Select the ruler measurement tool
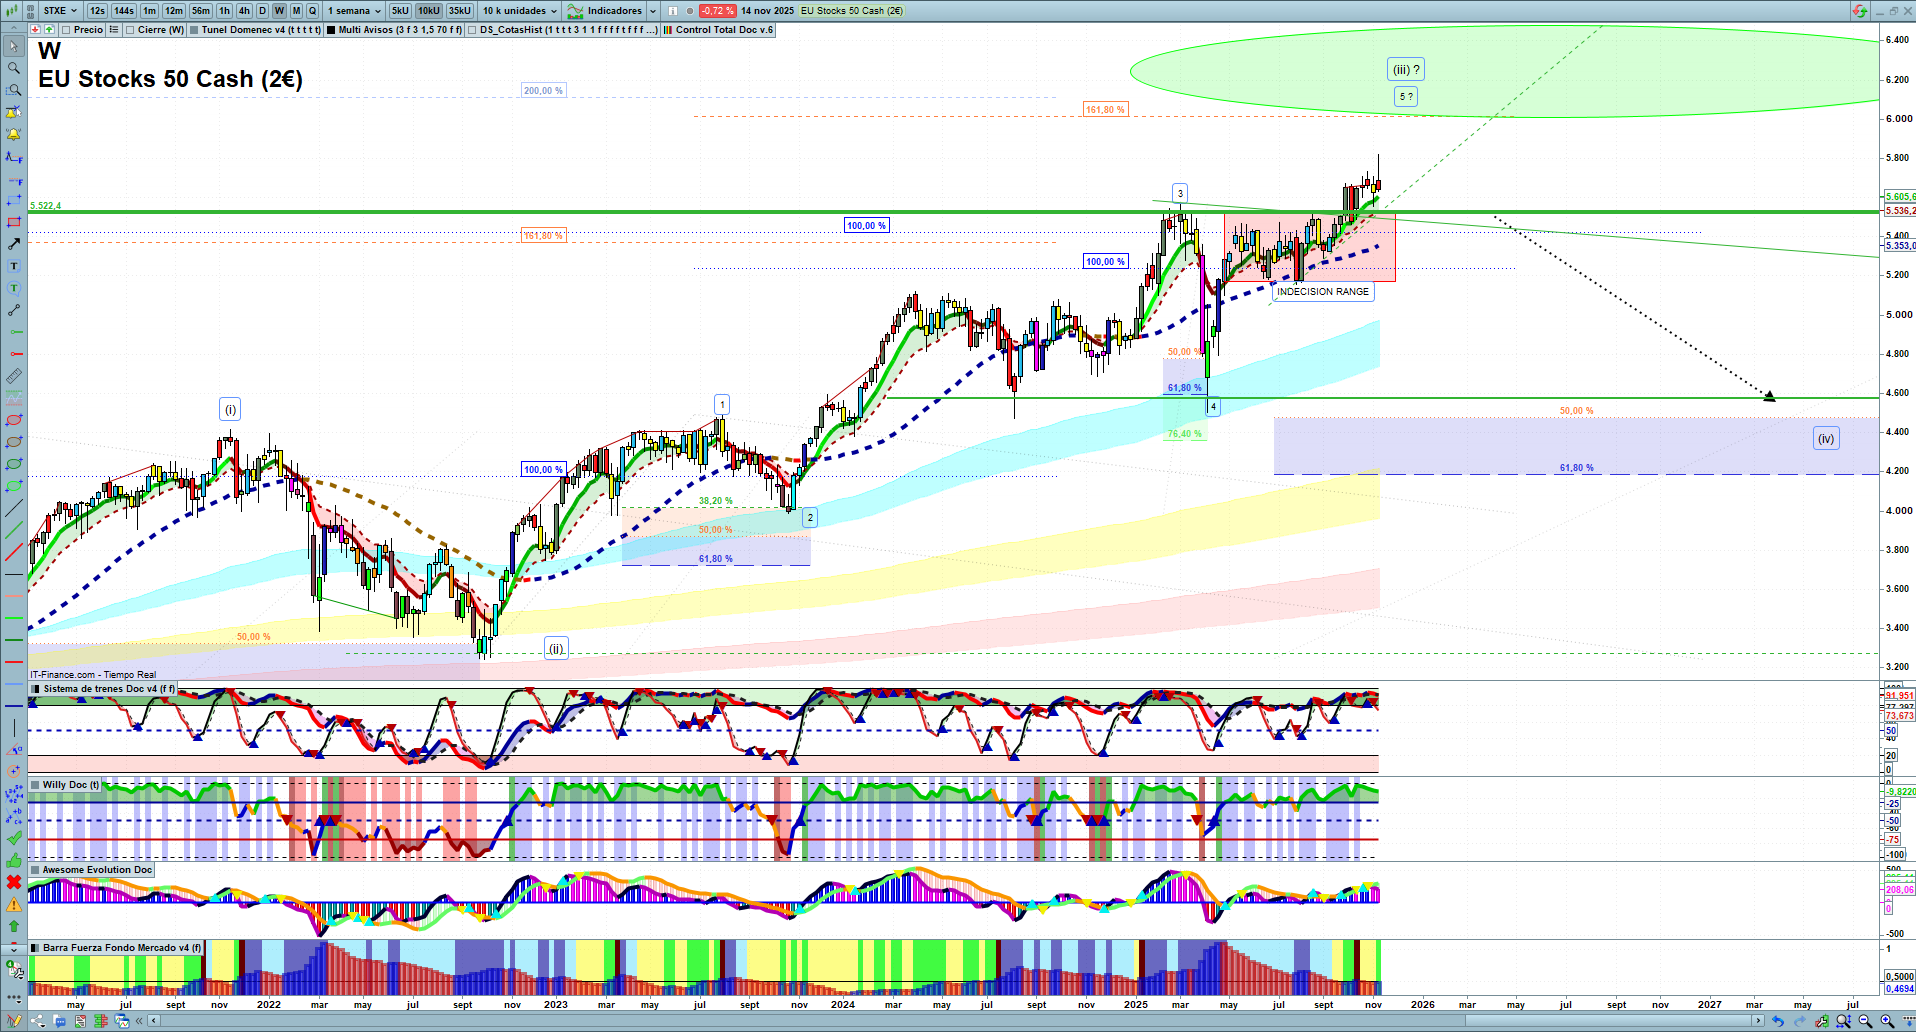1916x1032 pixels. [14, 376]
